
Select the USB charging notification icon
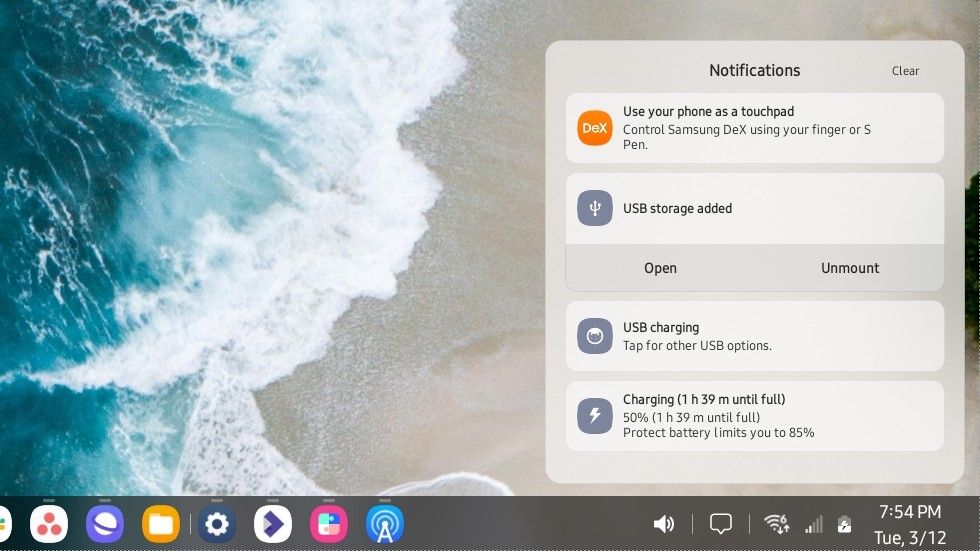tap(594, 336)
